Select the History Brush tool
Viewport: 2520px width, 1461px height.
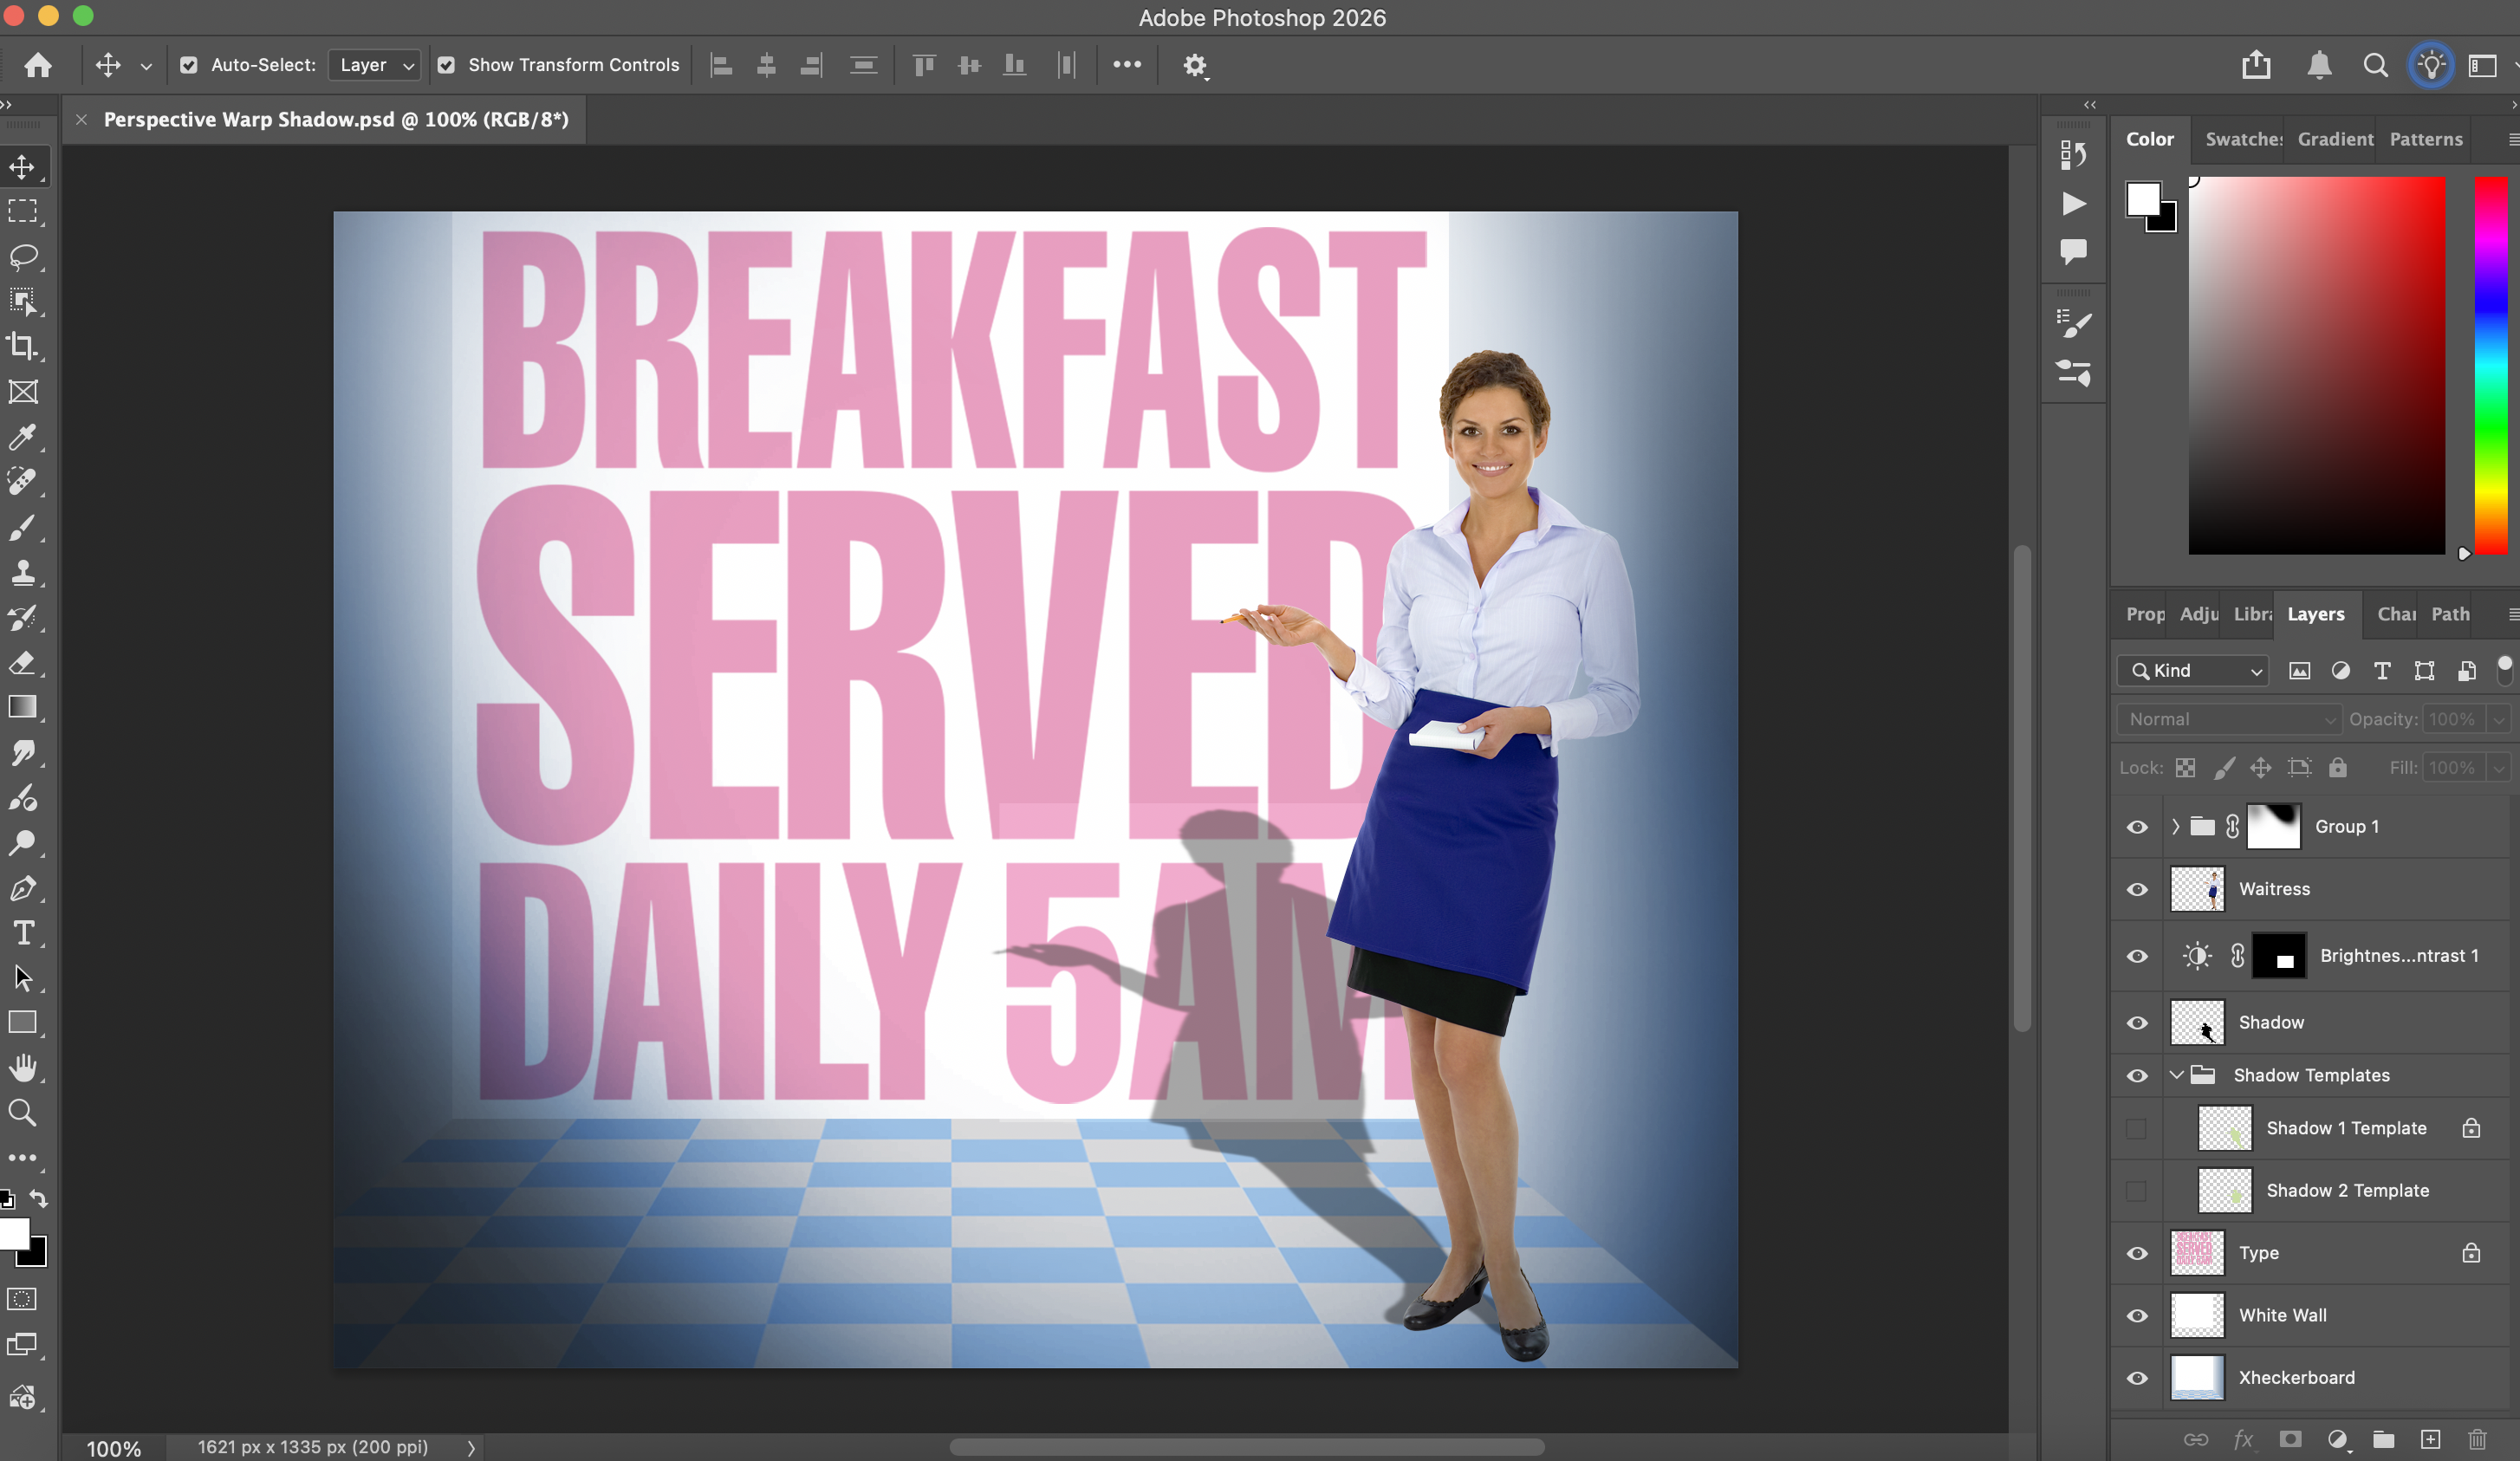[23, 618]
